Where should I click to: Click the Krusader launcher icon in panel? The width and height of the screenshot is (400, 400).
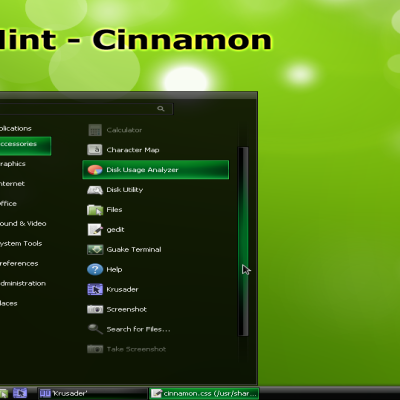point(20,393)
